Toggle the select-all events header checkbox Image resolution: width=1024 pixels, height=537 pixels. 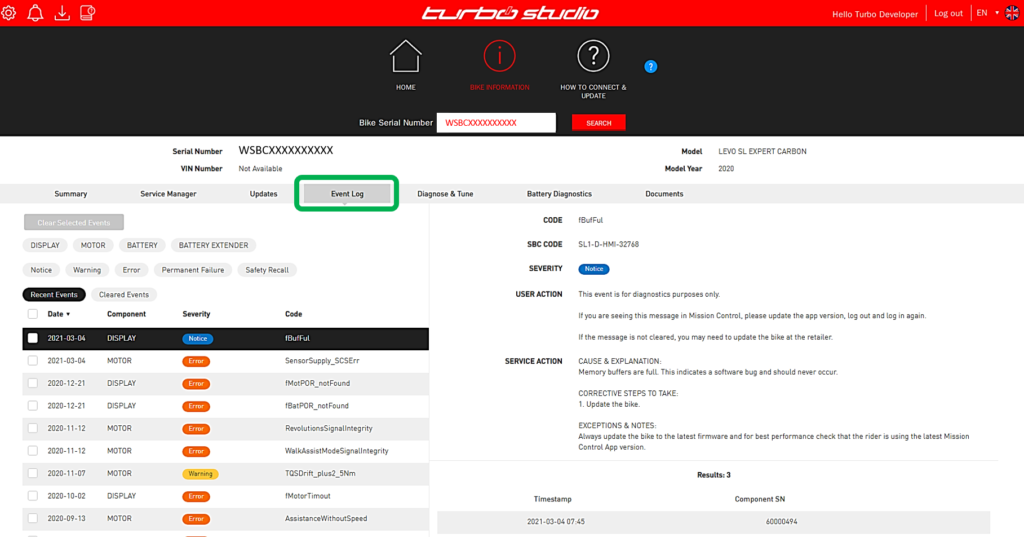pos(33,314)
